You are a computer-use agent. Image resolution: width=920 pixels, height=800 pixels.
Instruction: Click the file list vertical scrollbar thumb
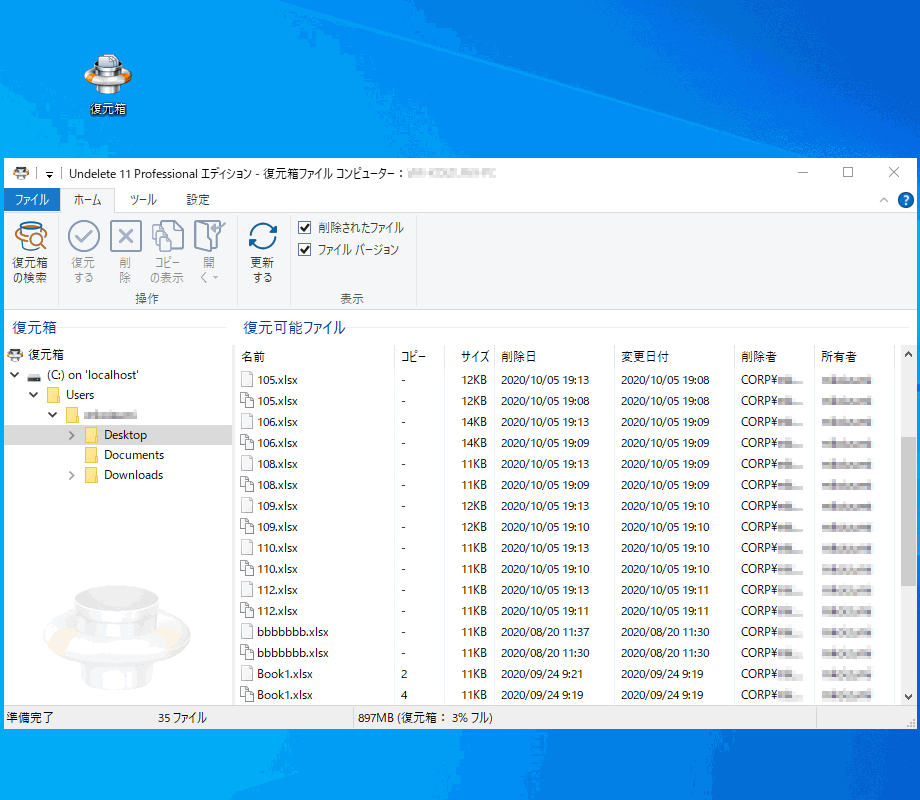tap(908, 511)
